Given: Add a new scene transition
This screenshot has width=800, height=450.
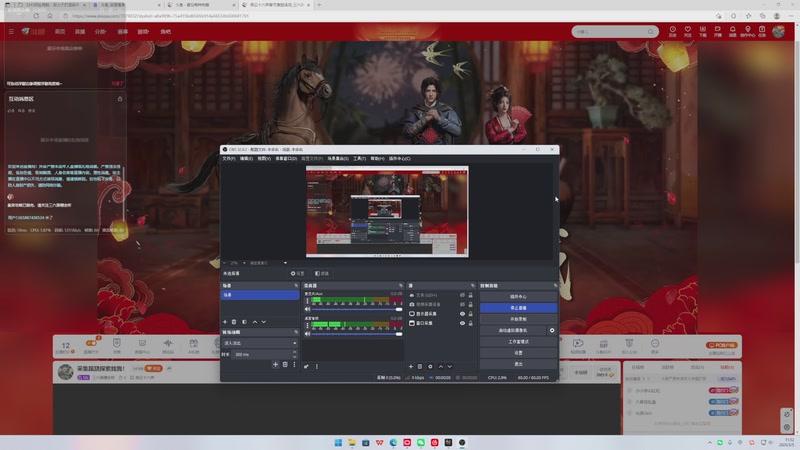Looking at the screenshot, I should [276, 364].
